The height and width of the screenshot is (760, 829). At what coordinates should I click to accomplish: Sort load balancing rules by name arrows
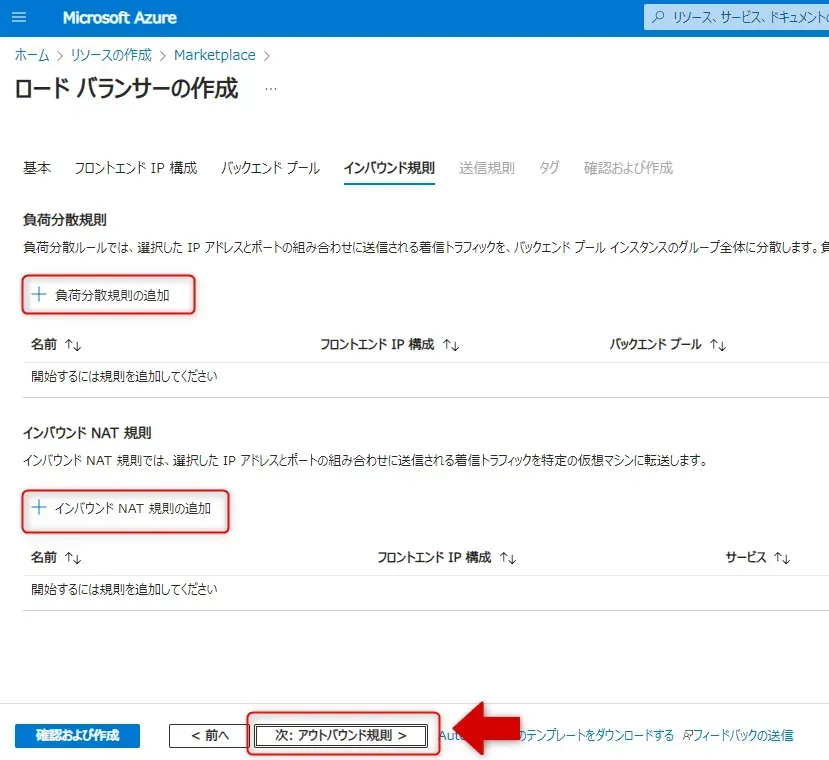(73, 345)
